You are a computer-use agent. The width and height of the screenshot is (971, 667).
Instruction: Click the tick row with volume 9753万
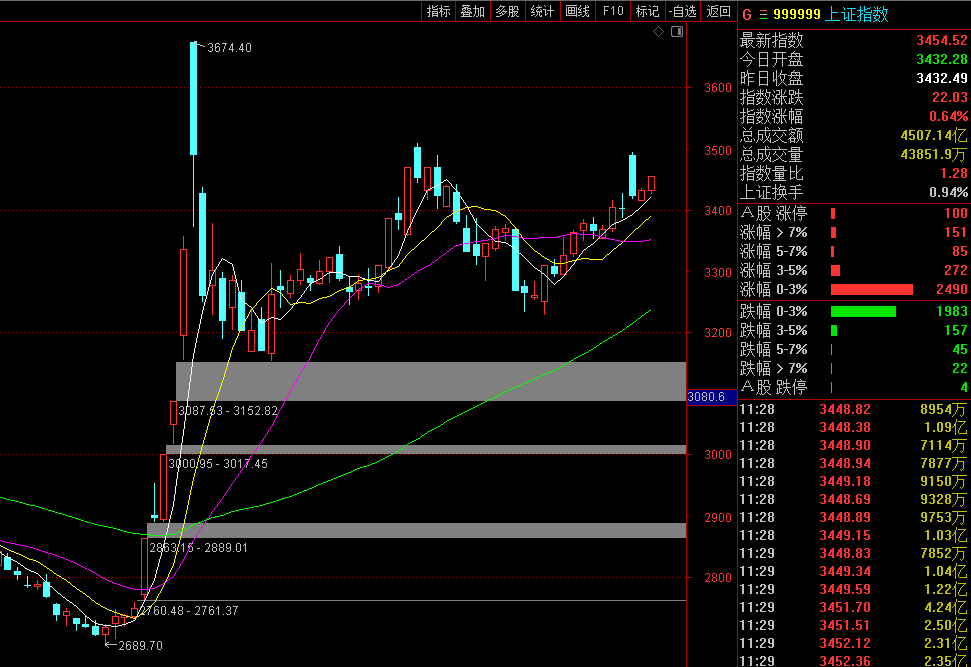click(x=853, y=517)
